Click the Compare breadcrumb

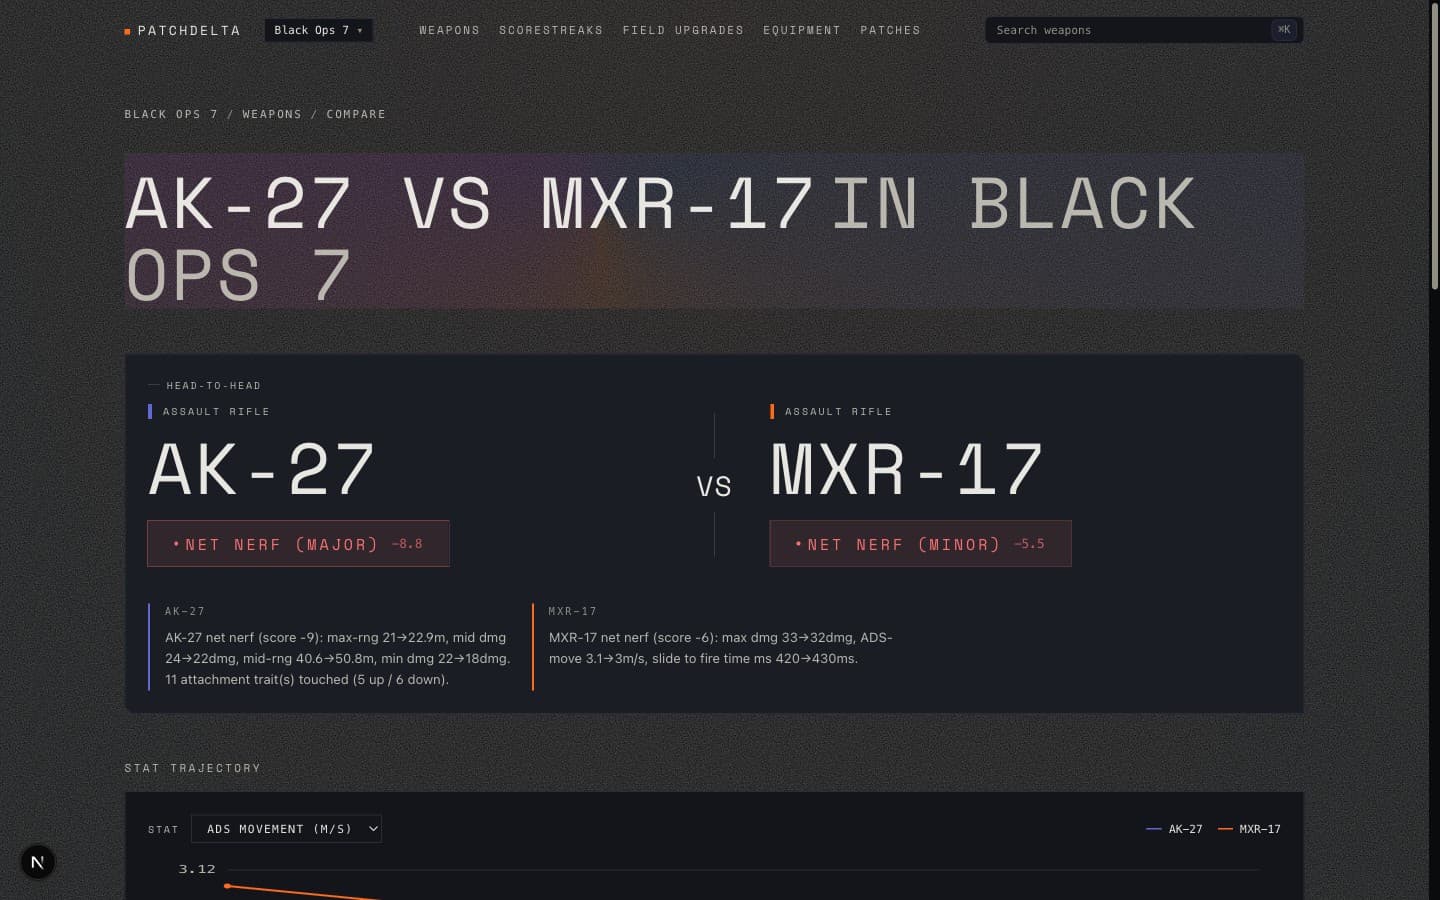point(356,114)
